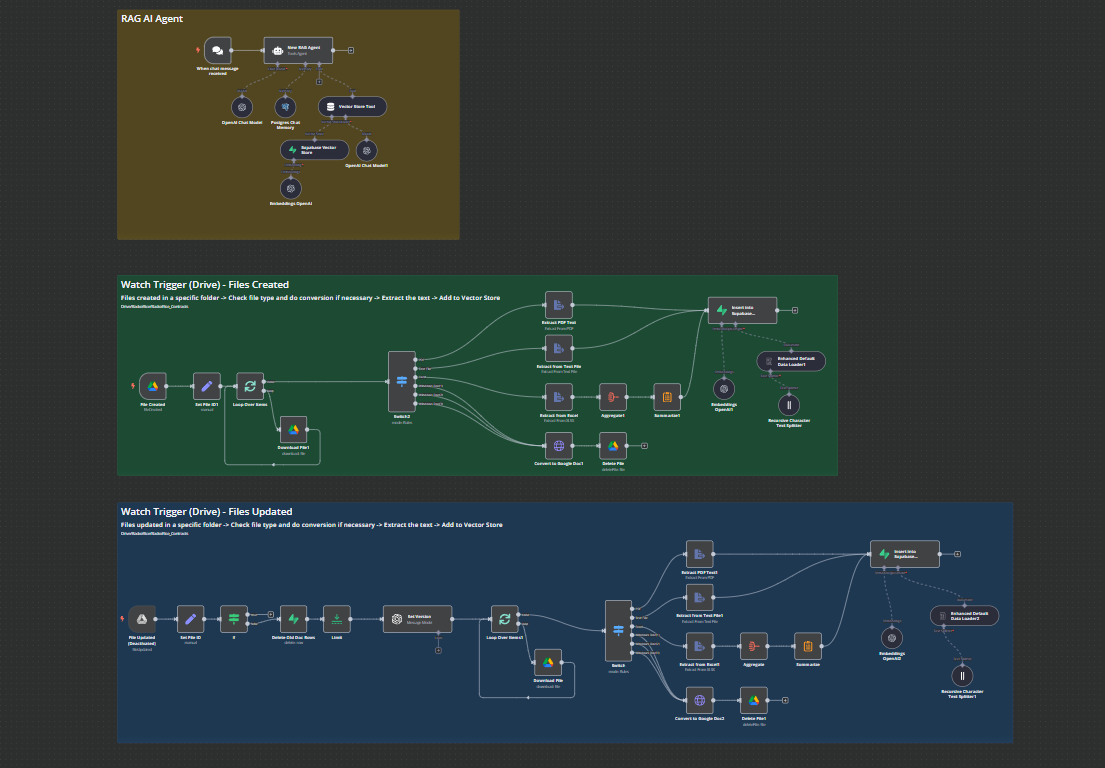This screenshot has width=1105, height=768.
Task: Add node after New RAG Agent output
Action: coord(351,50)
